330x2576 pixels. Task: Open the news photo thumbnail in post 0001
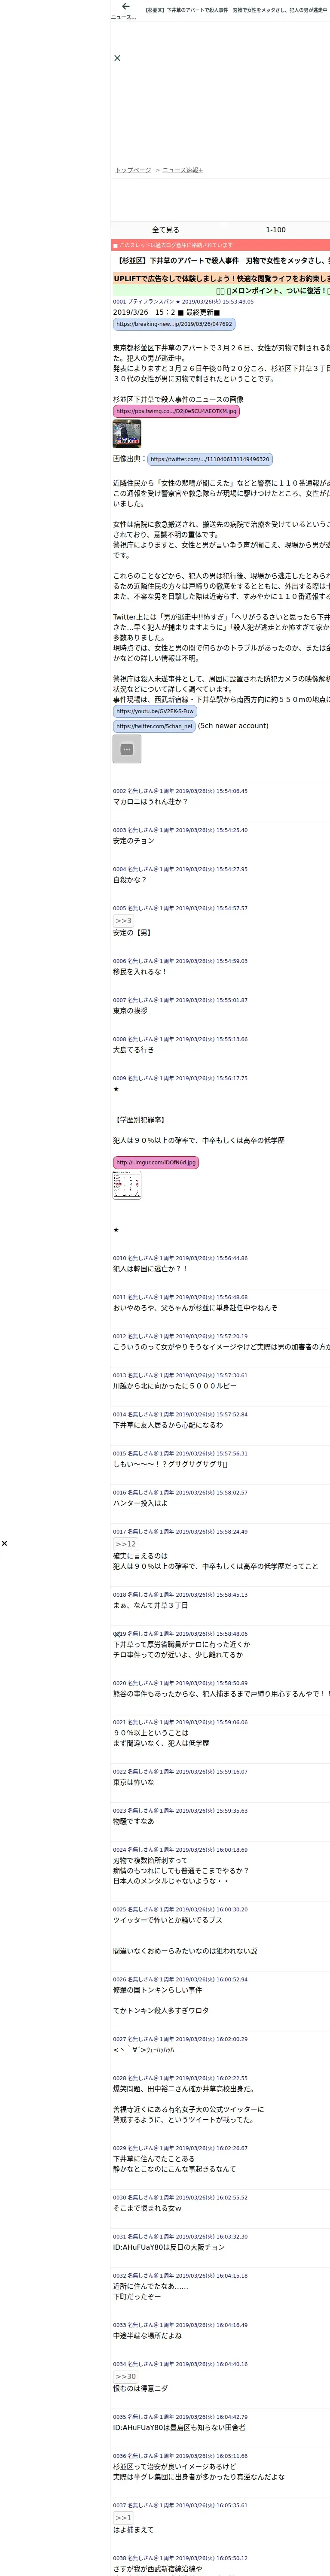[127, 433]
